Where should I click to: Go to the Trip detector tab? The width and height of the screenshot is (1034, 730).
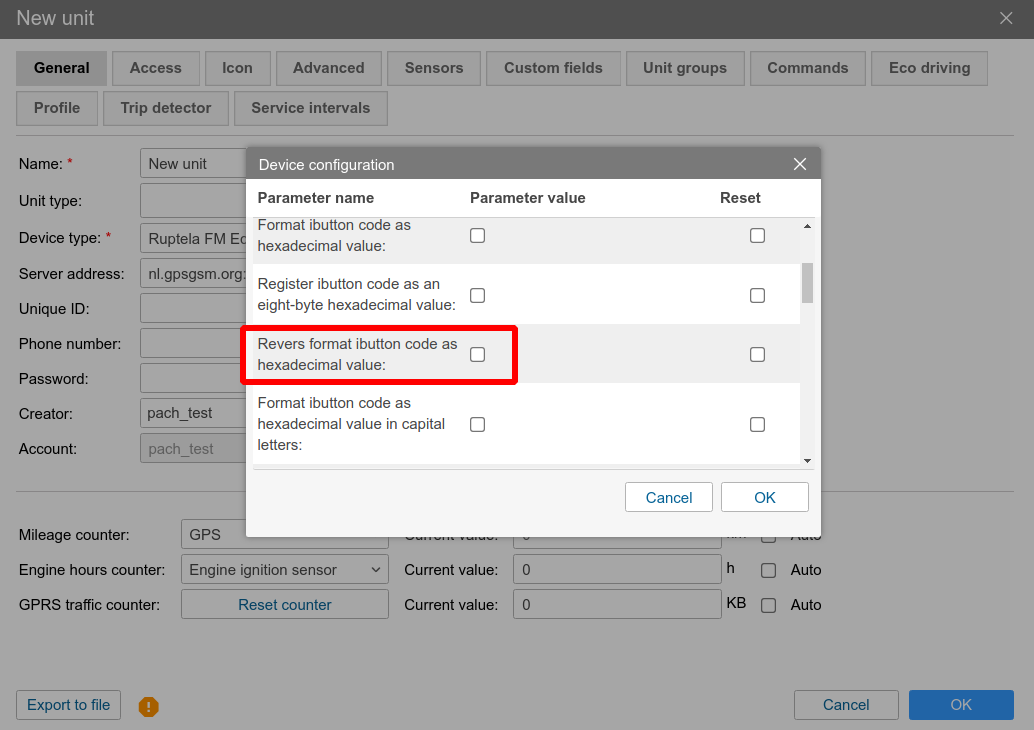tap(166, 108)
